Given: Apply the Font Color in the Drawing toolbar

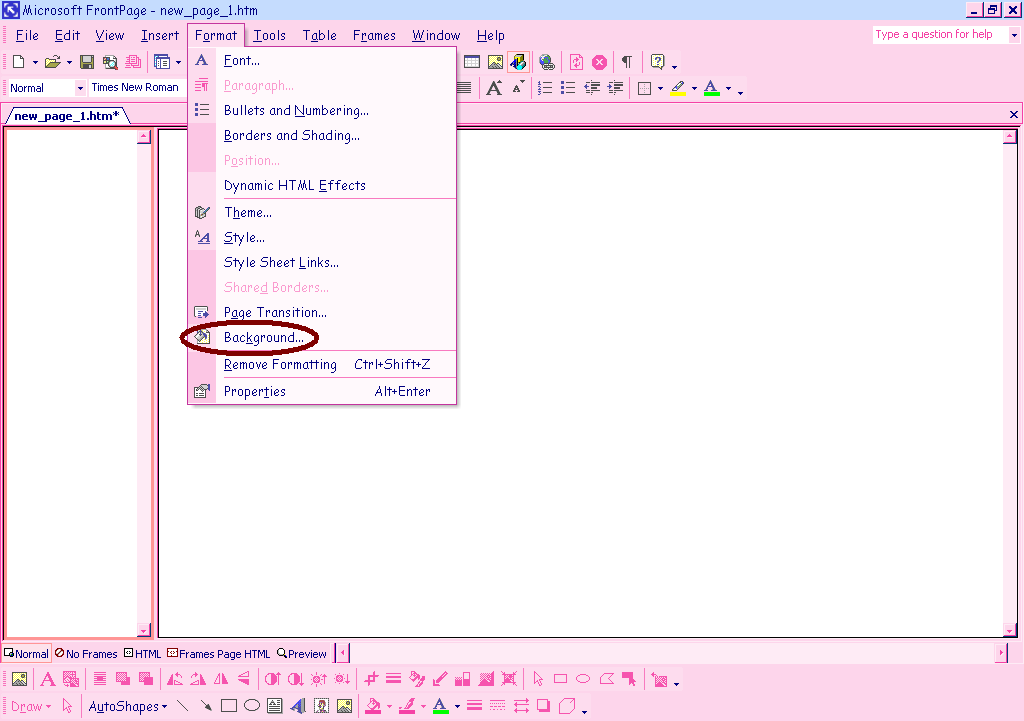Looking at the screenshot, I should (441, 706).
